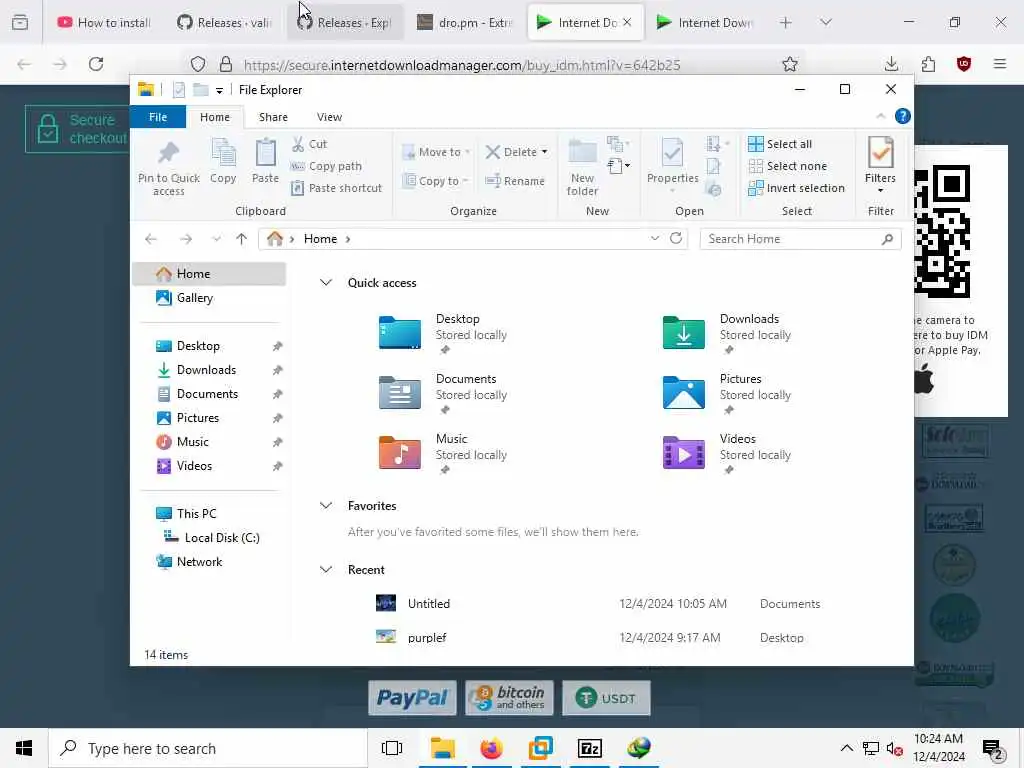This screenshot has height=768, width=1024.
Task: Select the Documents folder in Quick access
Action: pyautogui.click(x=444, y=394)
